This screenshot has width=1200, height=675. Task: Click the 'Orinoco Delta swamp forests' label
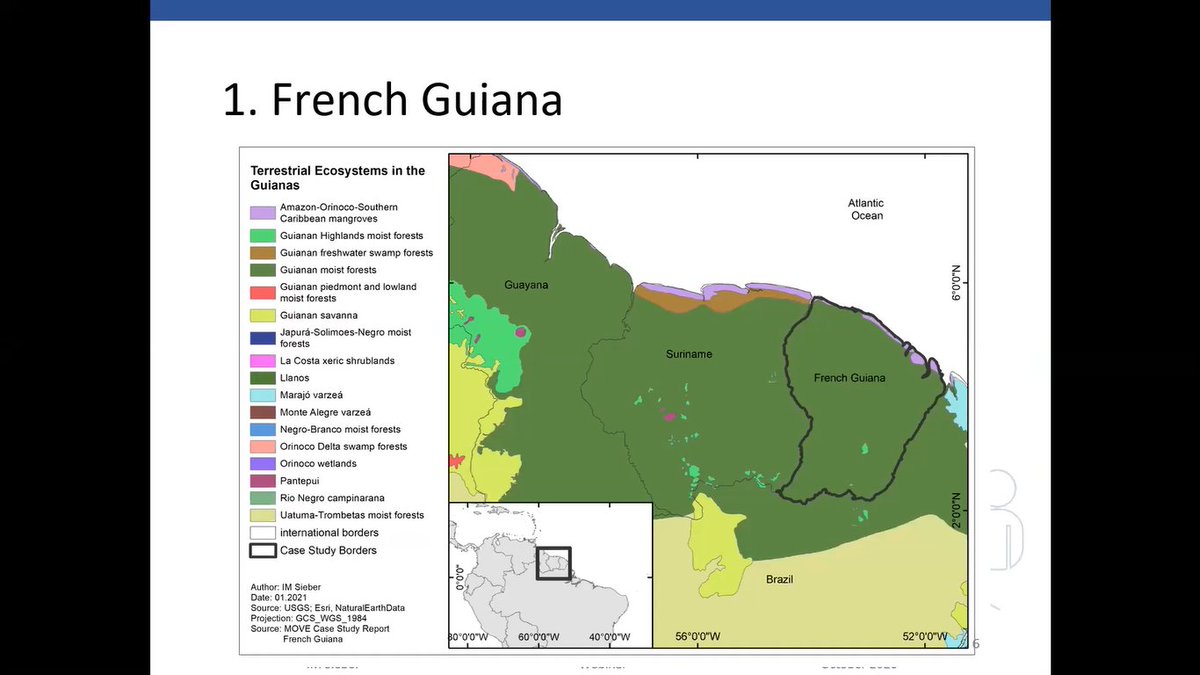tap(344, 447)
